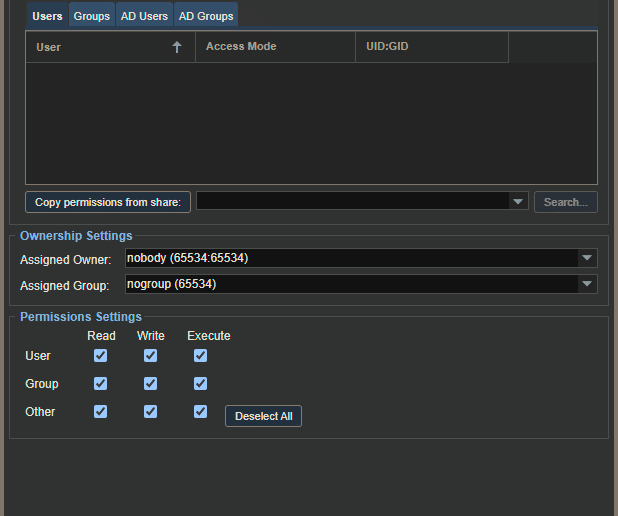
Task: Open the AD Groups tab
Action: tap(206, 15)
